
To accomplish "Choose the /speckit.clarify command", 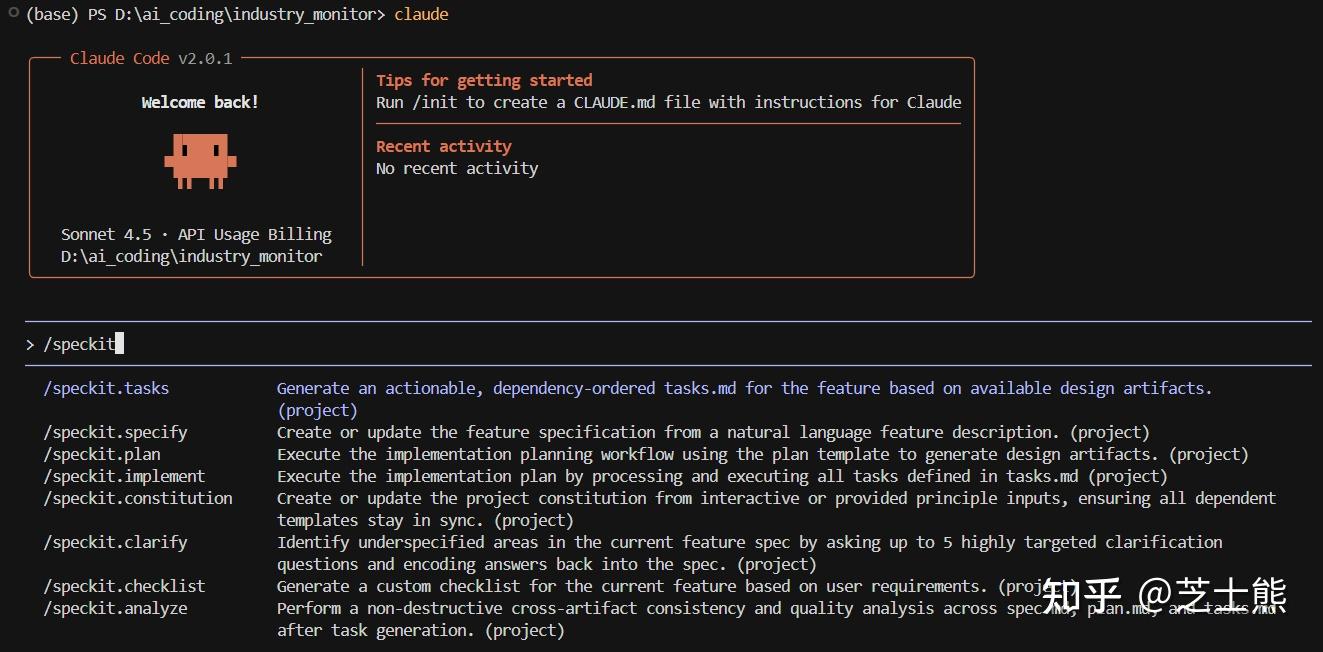I will 115,542.
